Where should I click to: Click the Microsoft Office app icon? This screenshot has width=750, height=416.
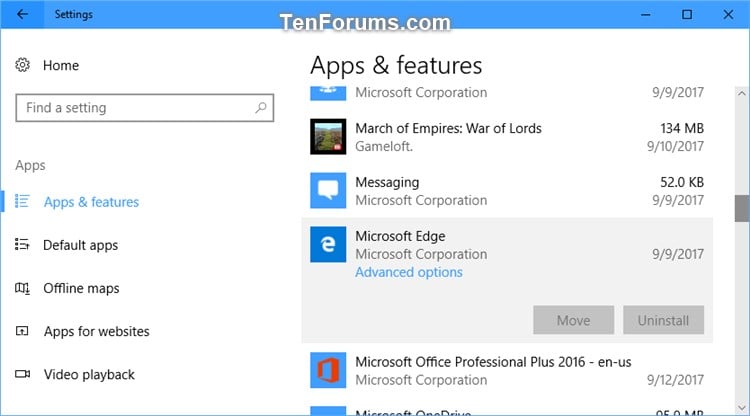tap(328, 370)
